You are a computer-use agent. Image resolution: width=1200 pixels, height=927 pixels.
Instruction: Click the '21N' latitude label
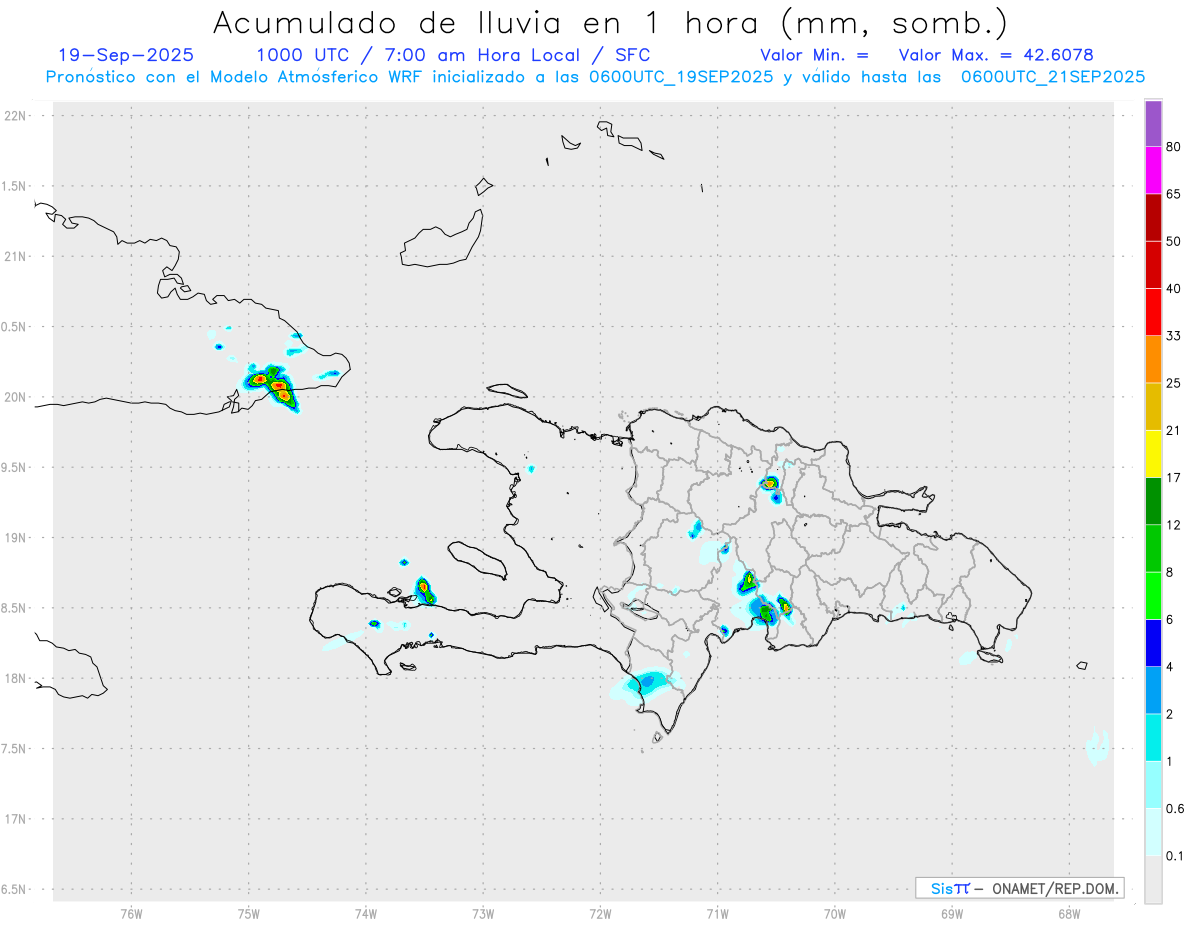pyautogui.click(x=16, y=256)
